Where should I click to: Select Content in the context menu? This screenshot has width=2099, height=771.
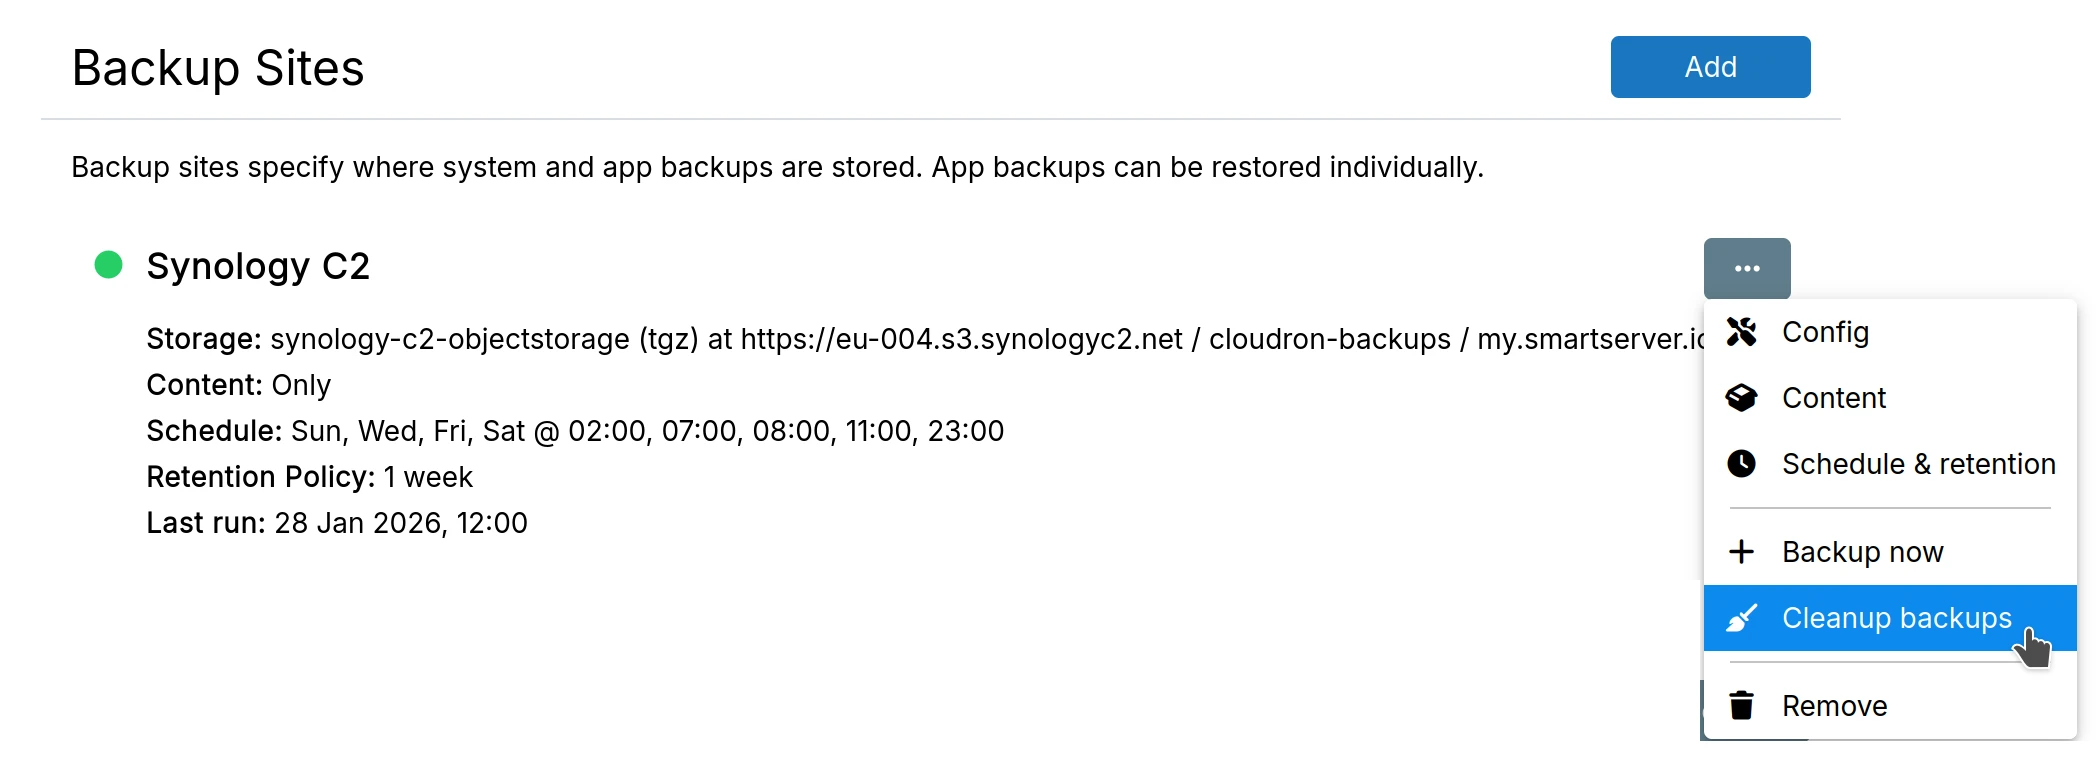click(x=1833, y=397)
